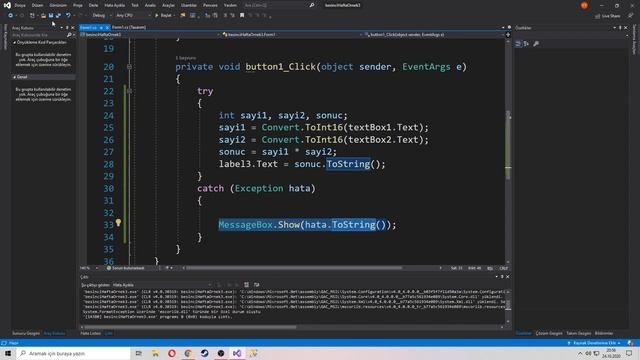Open the zoom percentage dropdown in editor

click(90, 268)
